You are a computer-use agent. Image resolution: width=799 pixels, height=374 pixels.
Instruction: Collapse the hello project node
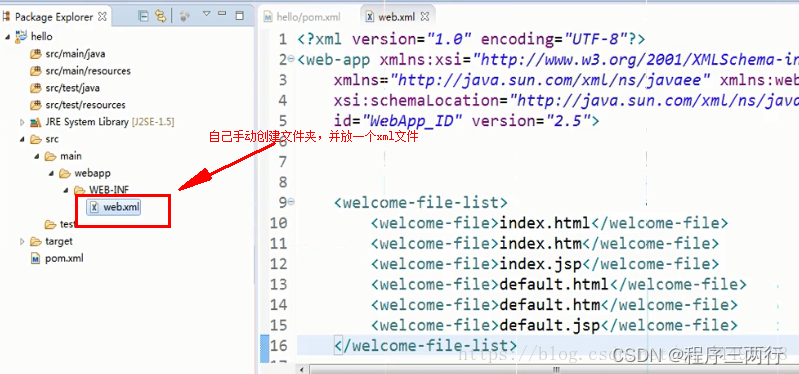click(8, 37)
